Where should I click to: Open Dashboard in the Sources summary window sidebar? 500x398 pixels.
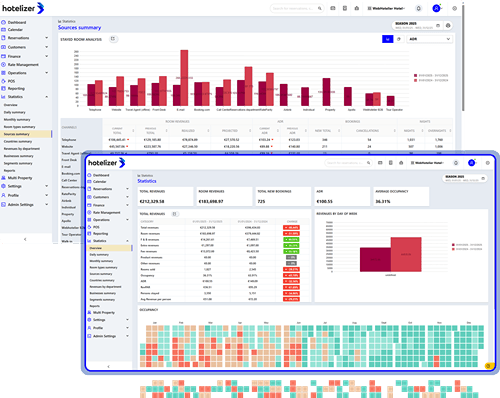point(17,22)
